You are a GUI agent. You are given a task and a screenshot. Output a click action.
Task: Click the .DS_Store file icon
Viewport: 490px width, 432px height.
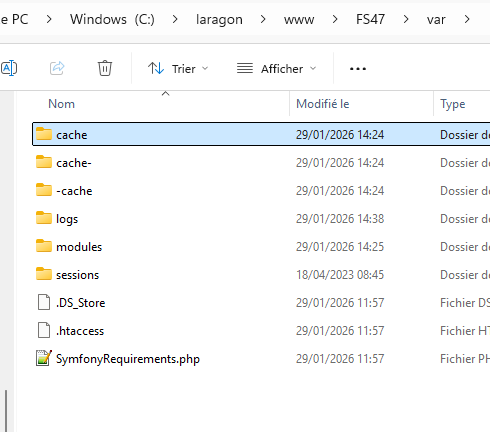44,302
